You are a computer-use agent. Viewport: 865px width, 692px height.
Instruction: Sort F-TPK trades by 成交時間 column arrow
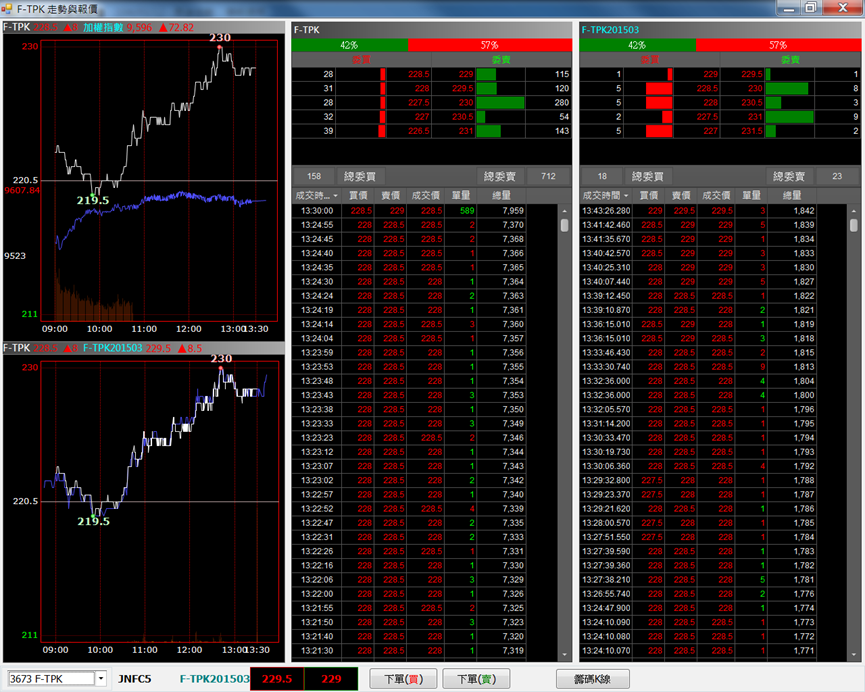(x=335, y=195)
